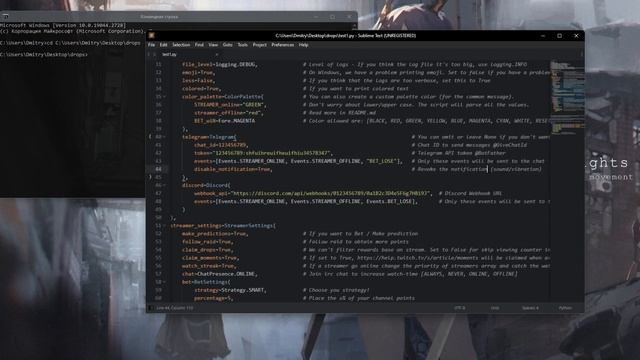The height and width of the screenshot is (360, 640).
Task: Open the Help menu
Action: point(303,45)
